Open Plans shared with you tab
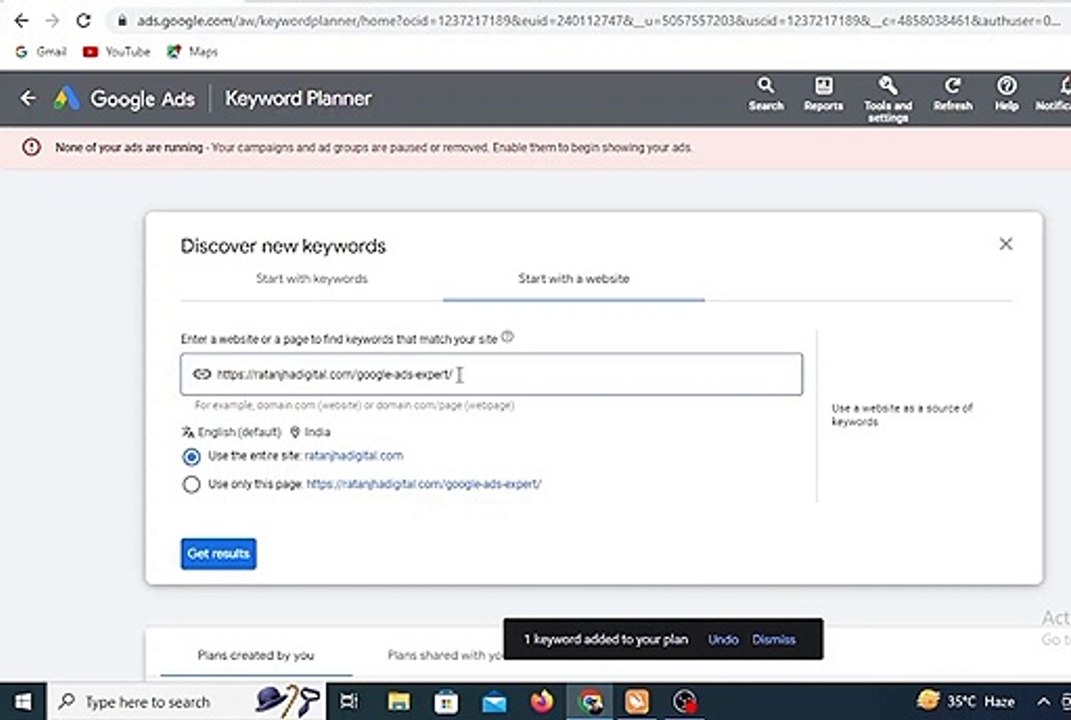This screenshot has width=1071, height=720. pos(446,655)
